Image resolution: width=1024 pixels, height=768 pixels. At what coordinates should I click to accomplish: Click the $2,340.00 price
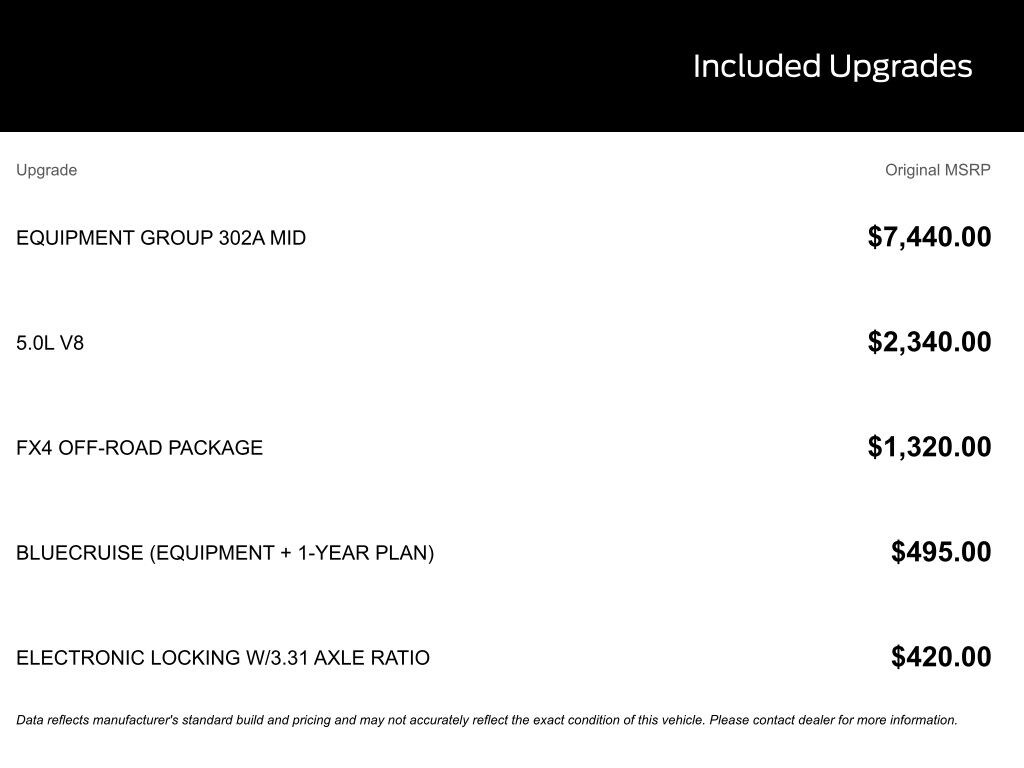pos(929,342)
